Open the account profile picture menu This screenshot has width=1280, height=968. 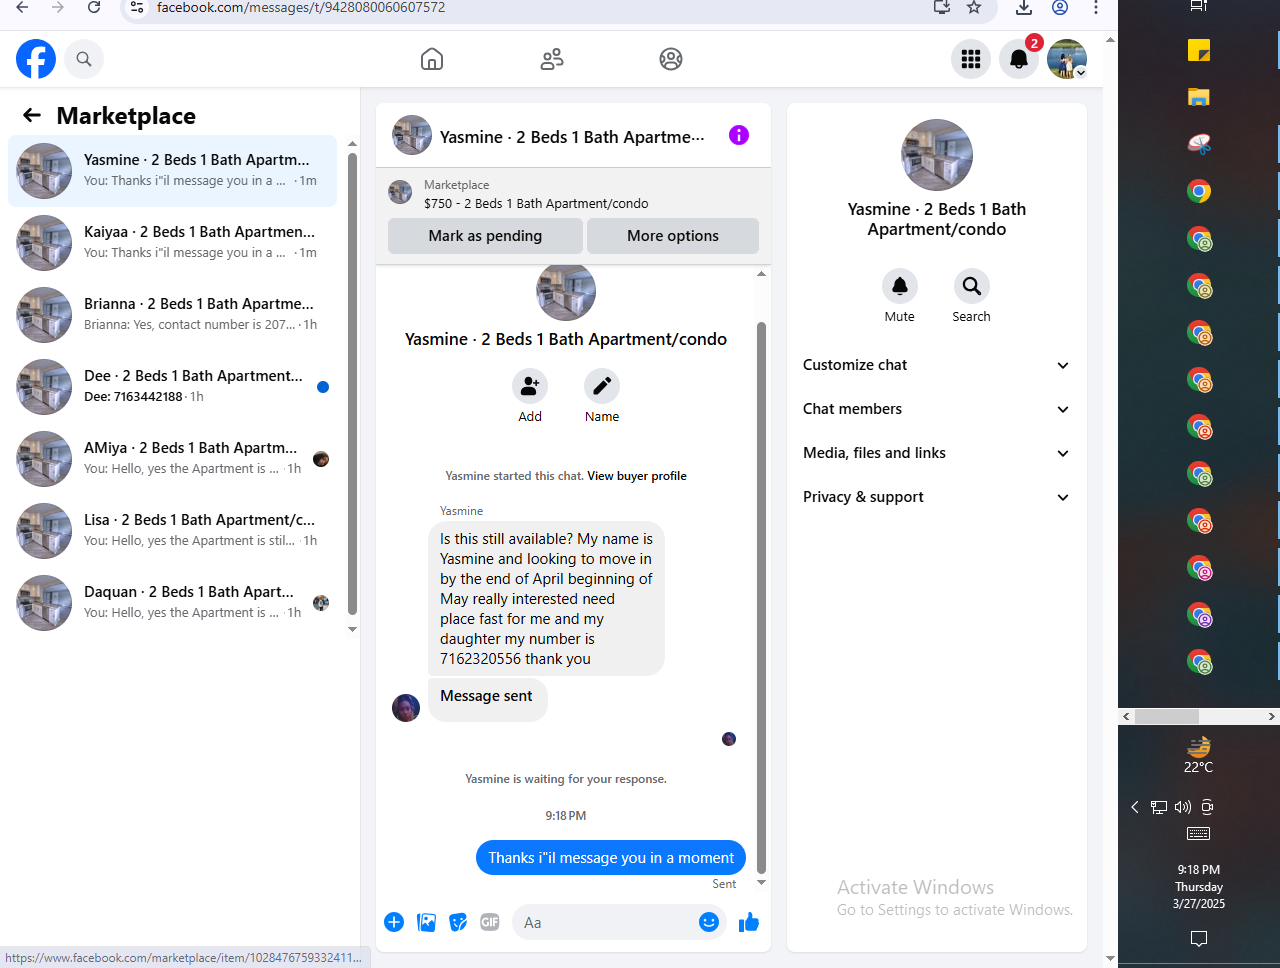(x=1067, y=59)
